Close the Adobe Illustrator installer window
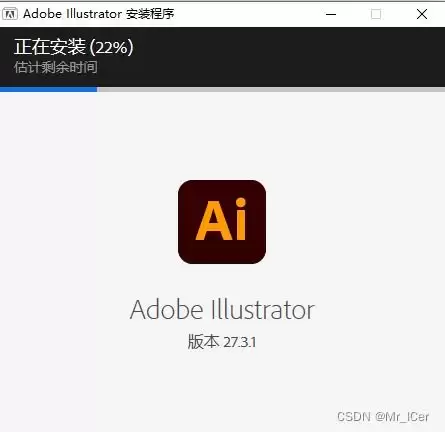The image size is (445, 432). pos(422,14)
